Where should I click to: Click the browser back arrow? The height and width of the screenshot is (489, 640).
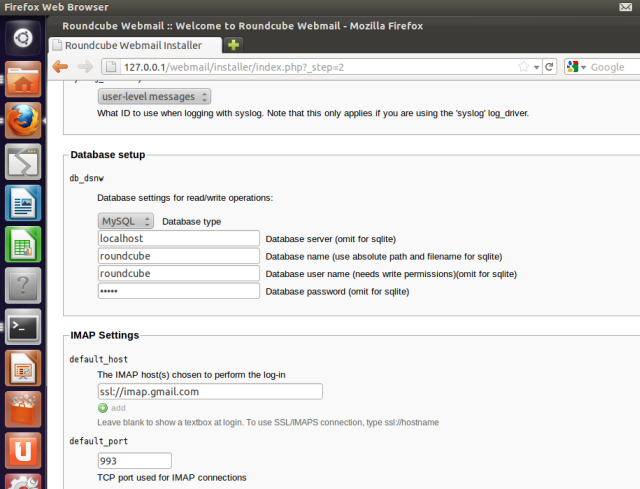click(x=61, y=67)
